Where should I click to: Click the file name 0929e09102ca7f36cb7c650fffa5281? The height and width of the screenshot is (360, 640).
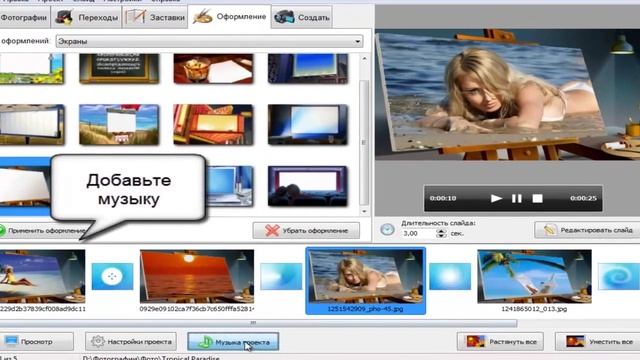197,309
